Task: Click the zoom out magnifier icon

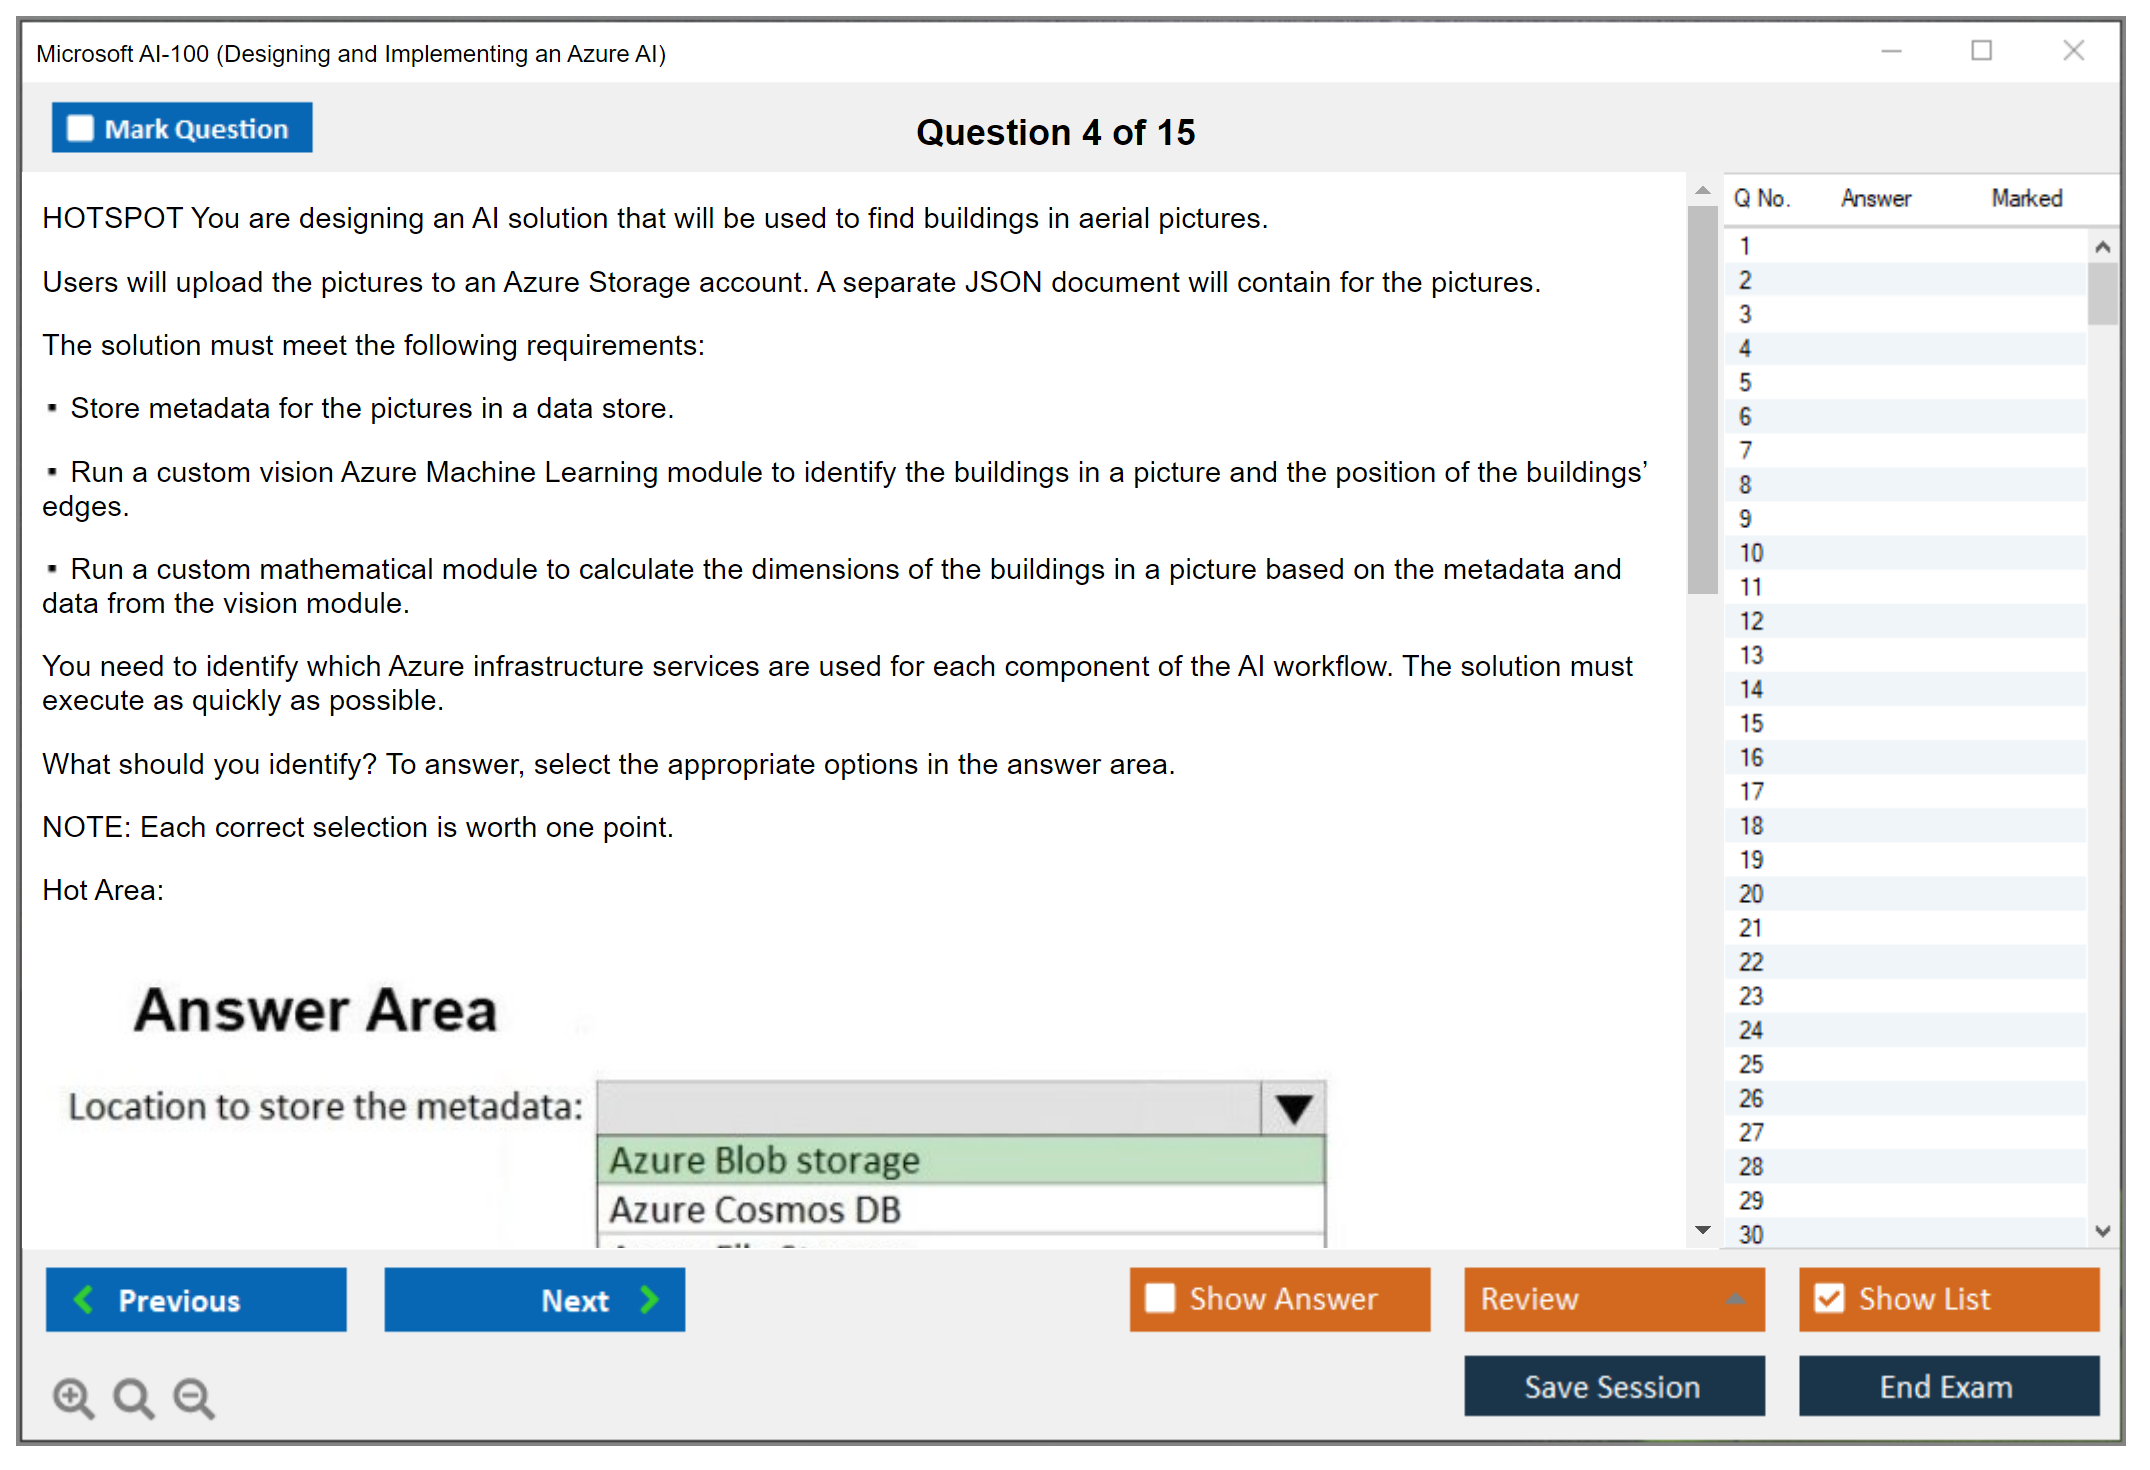Action: click(x=193, y=1397)
